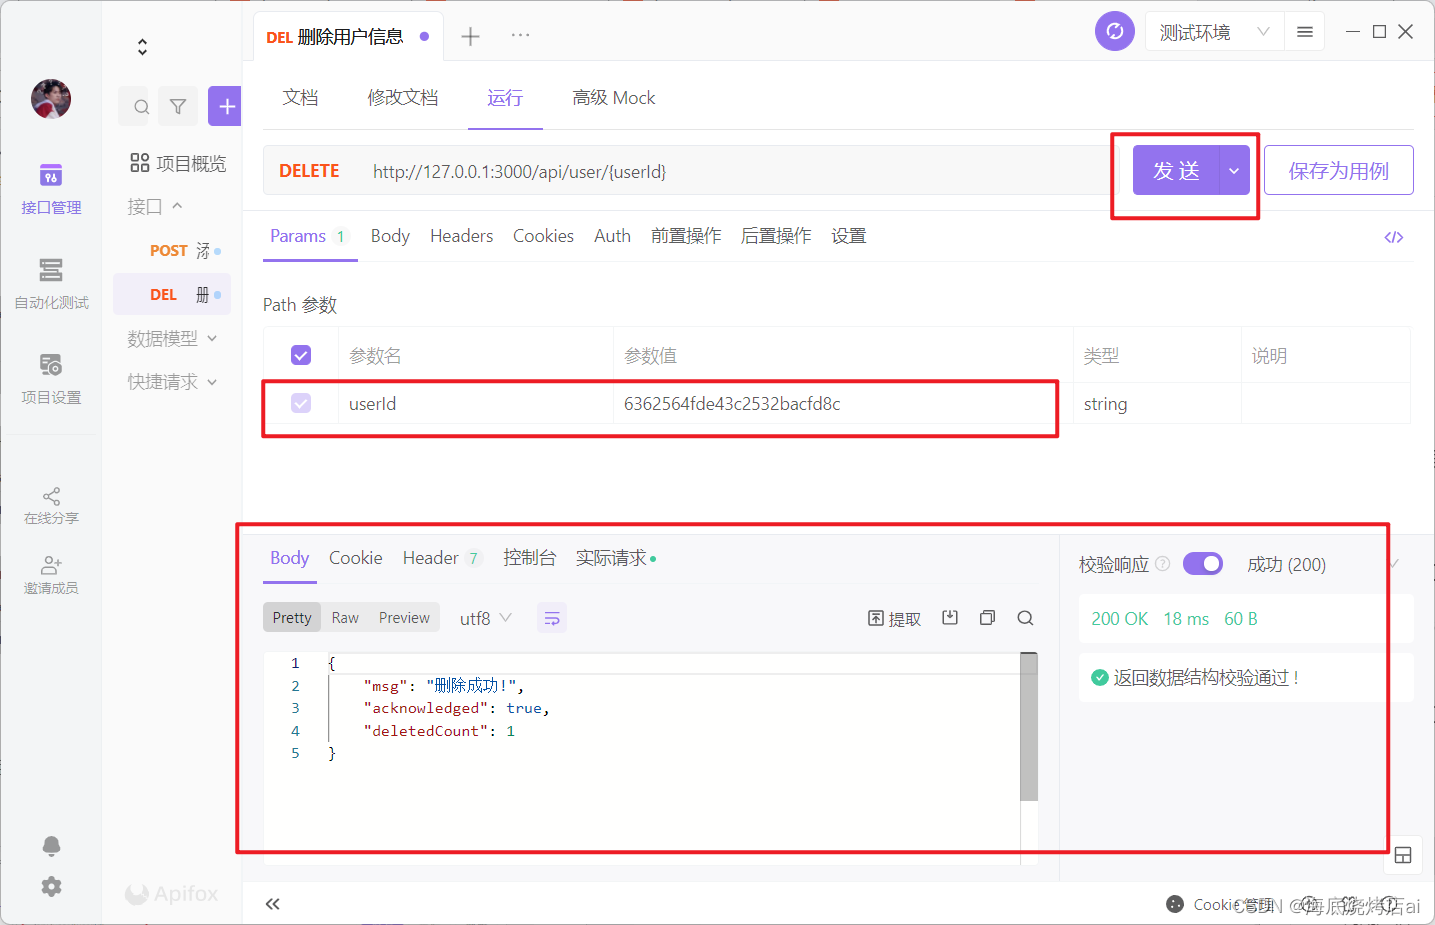Open 项目设置 sidebar section
1435x925 pixels.
[x=51, y=379]
